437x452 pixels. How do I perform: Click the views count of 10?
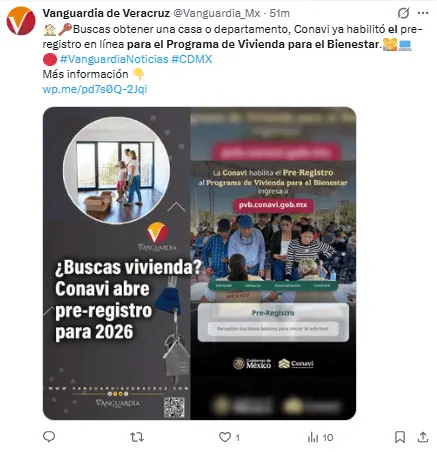[328, 437]
